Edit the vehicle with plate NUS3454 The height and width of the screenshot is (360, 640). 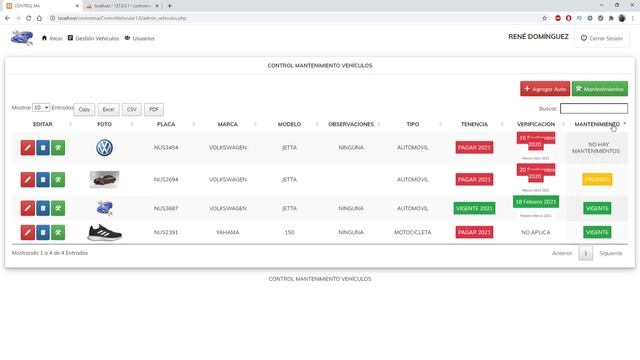coord(28,148)
